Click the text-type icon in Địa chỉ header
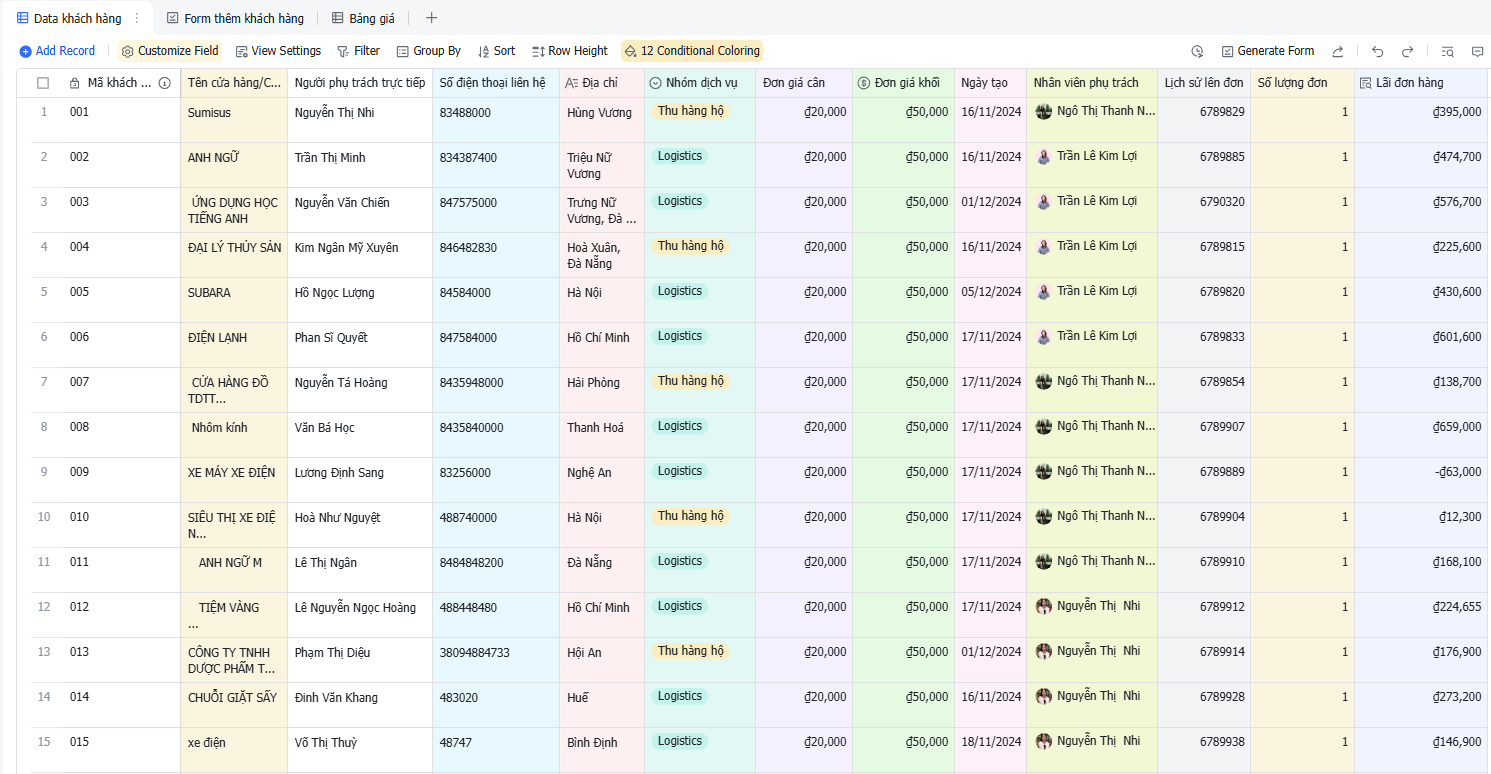 click(572, 83)
